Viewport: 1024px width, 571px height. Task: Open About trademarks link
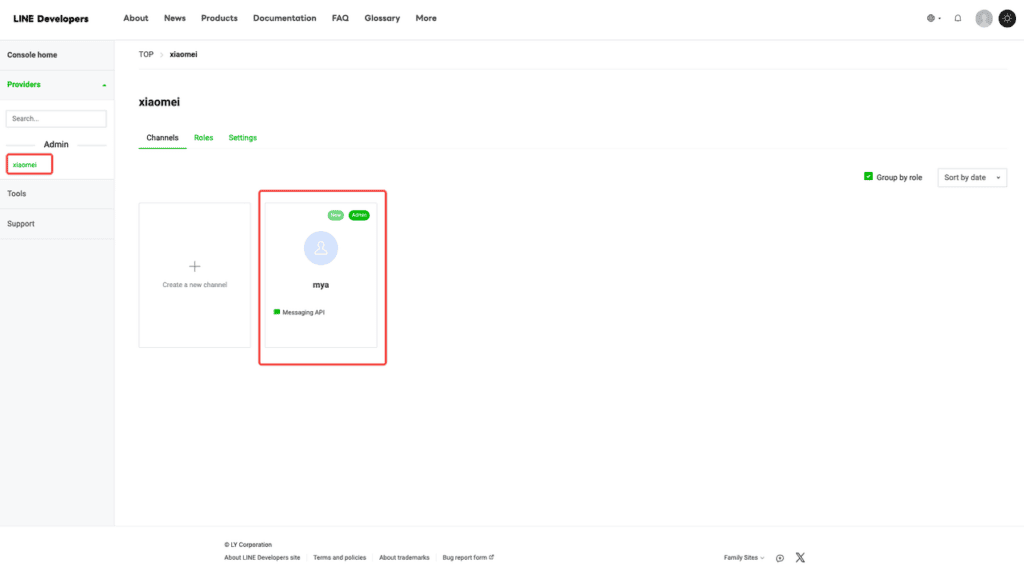404,558
